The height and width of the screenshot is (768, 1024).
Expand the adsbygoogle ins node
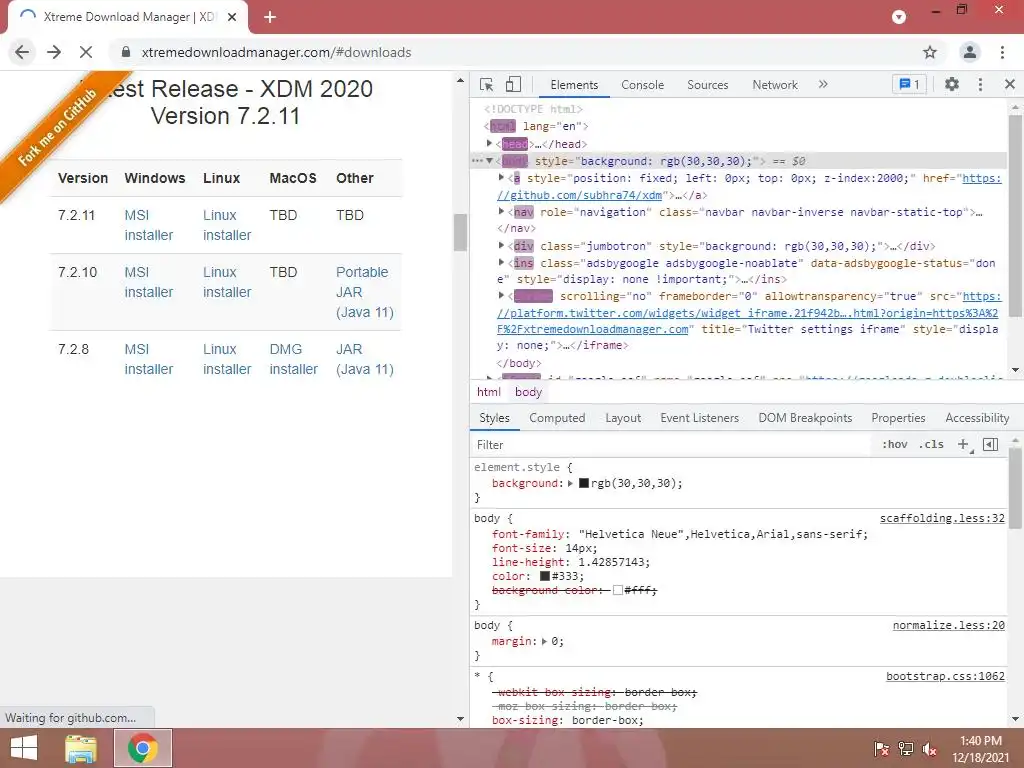pos(502,263)
